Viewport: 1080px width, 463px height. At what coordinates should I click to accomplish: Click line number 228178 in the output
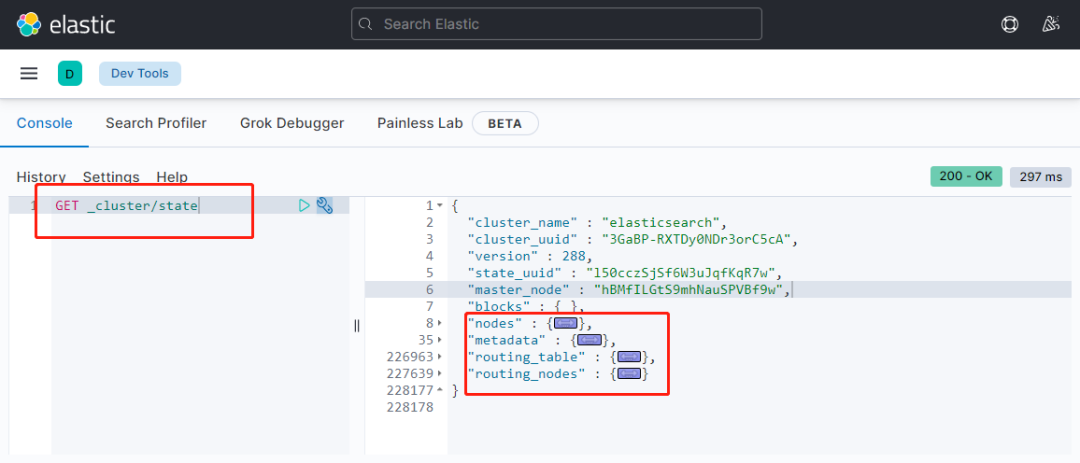tap(411, 407)
